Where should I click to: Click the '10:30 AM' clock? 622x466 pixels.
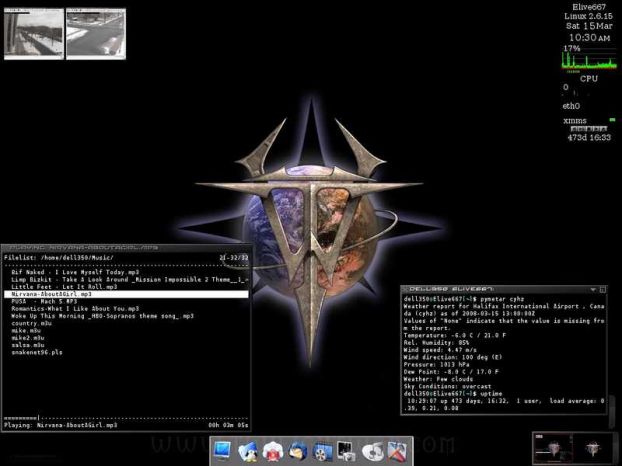[x=589, y=38]
